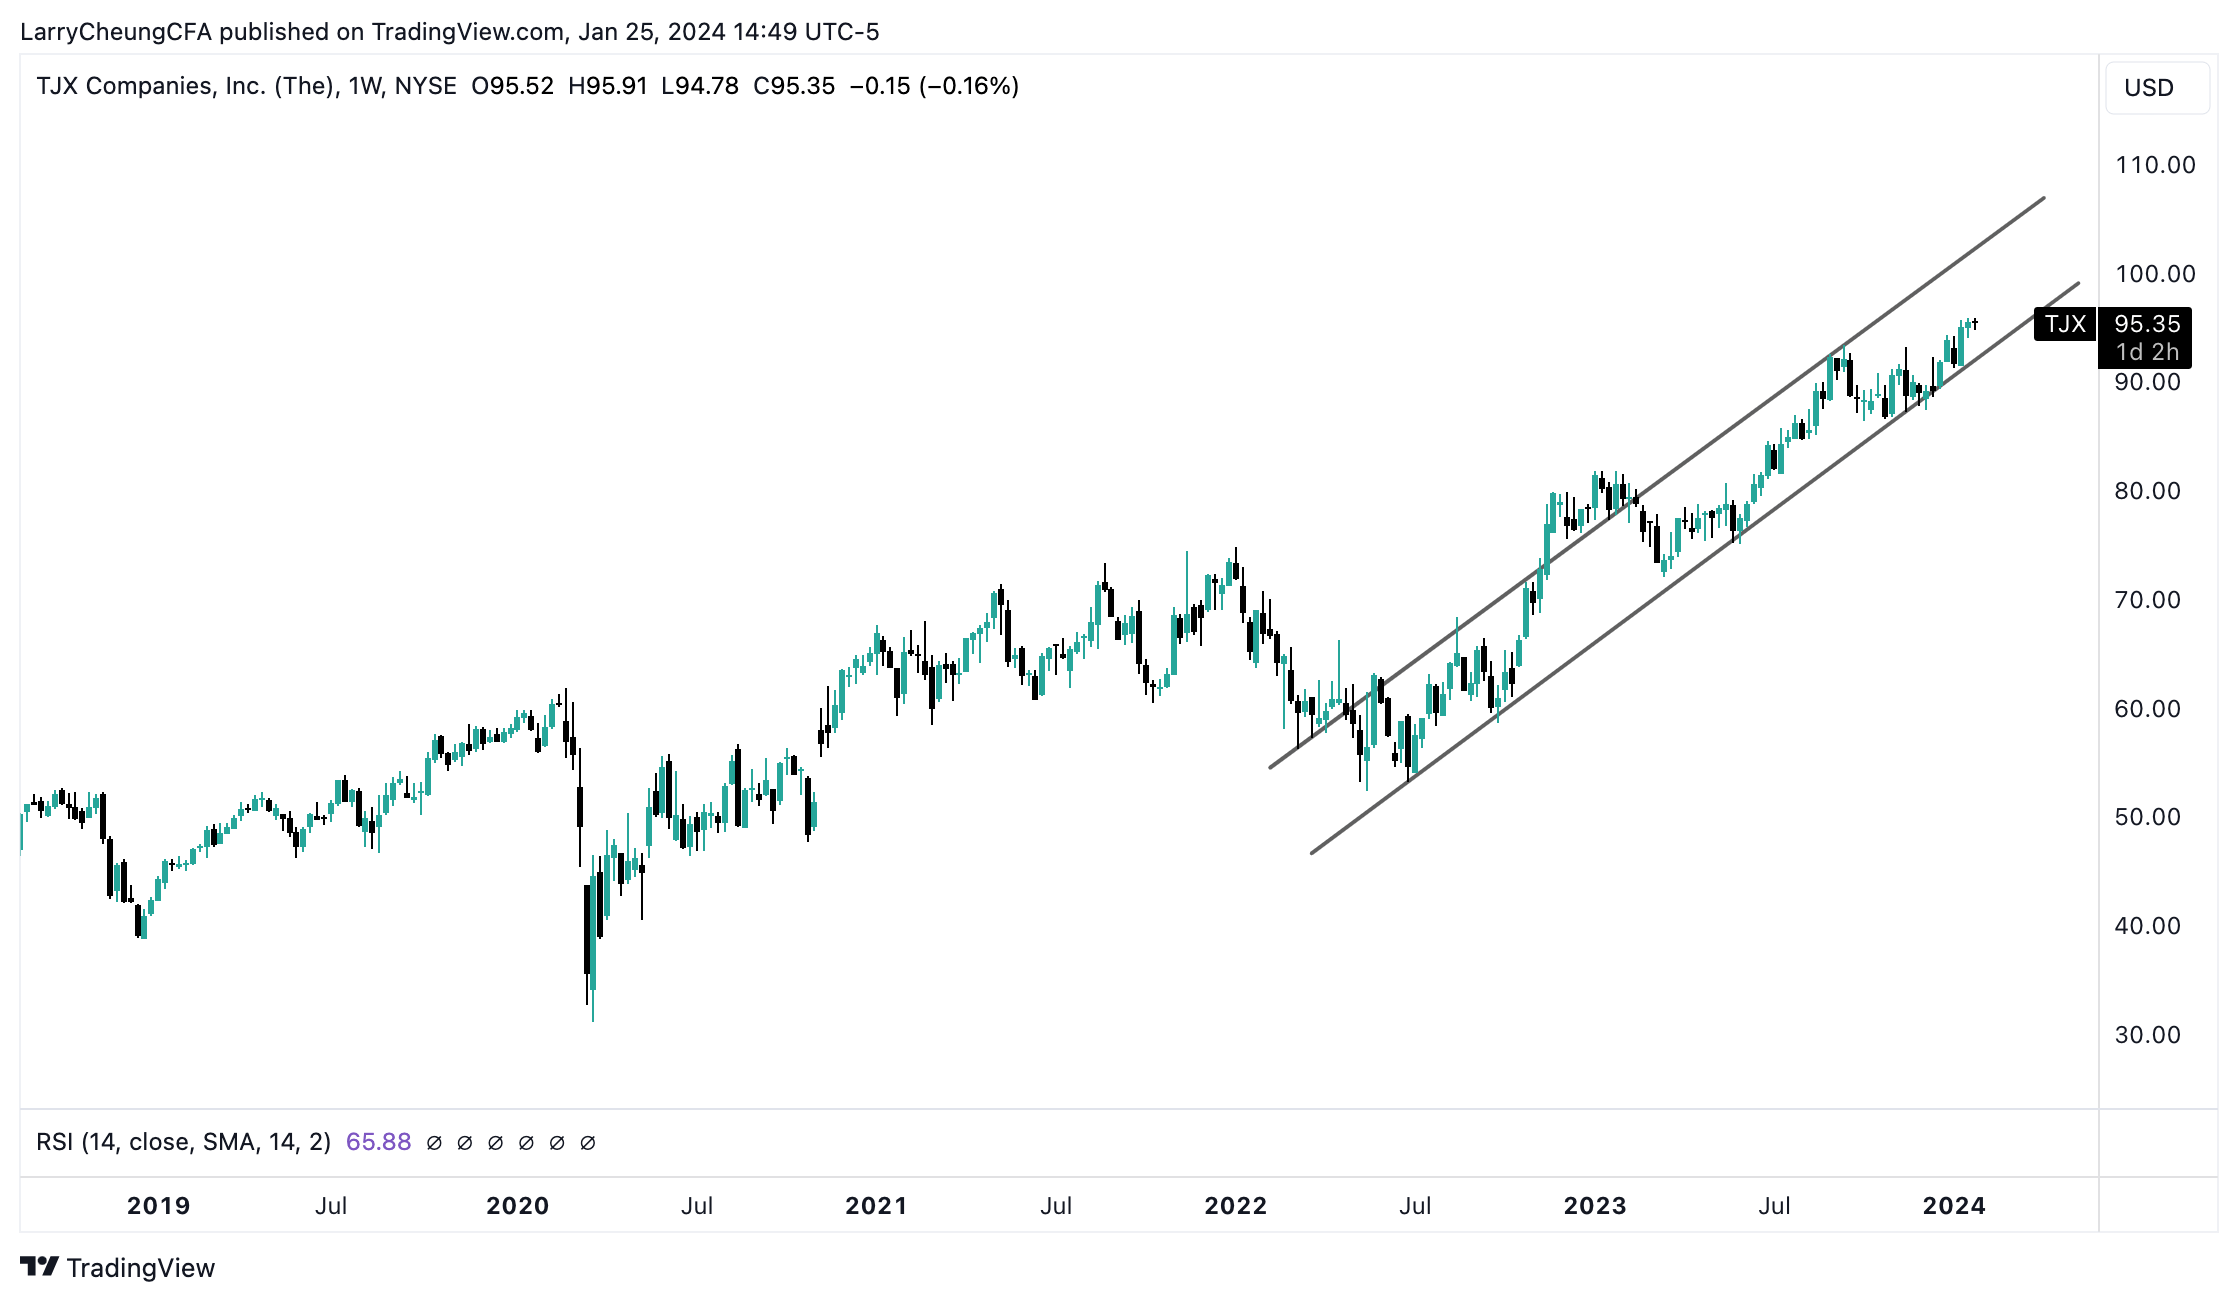Click the high price H95.91

coord(607,86)
